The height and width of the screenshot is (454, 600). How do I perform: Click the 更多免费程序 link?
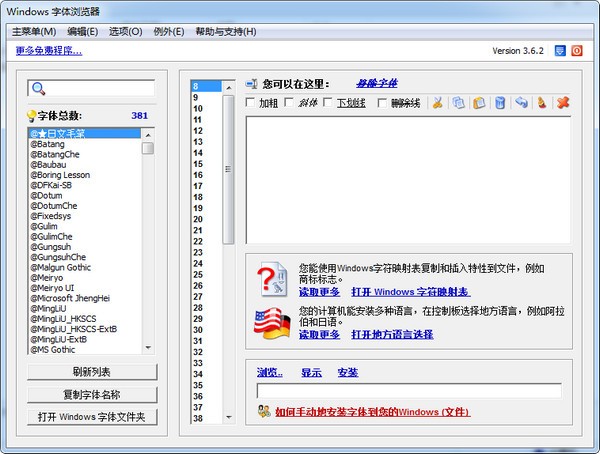(49, 51)
